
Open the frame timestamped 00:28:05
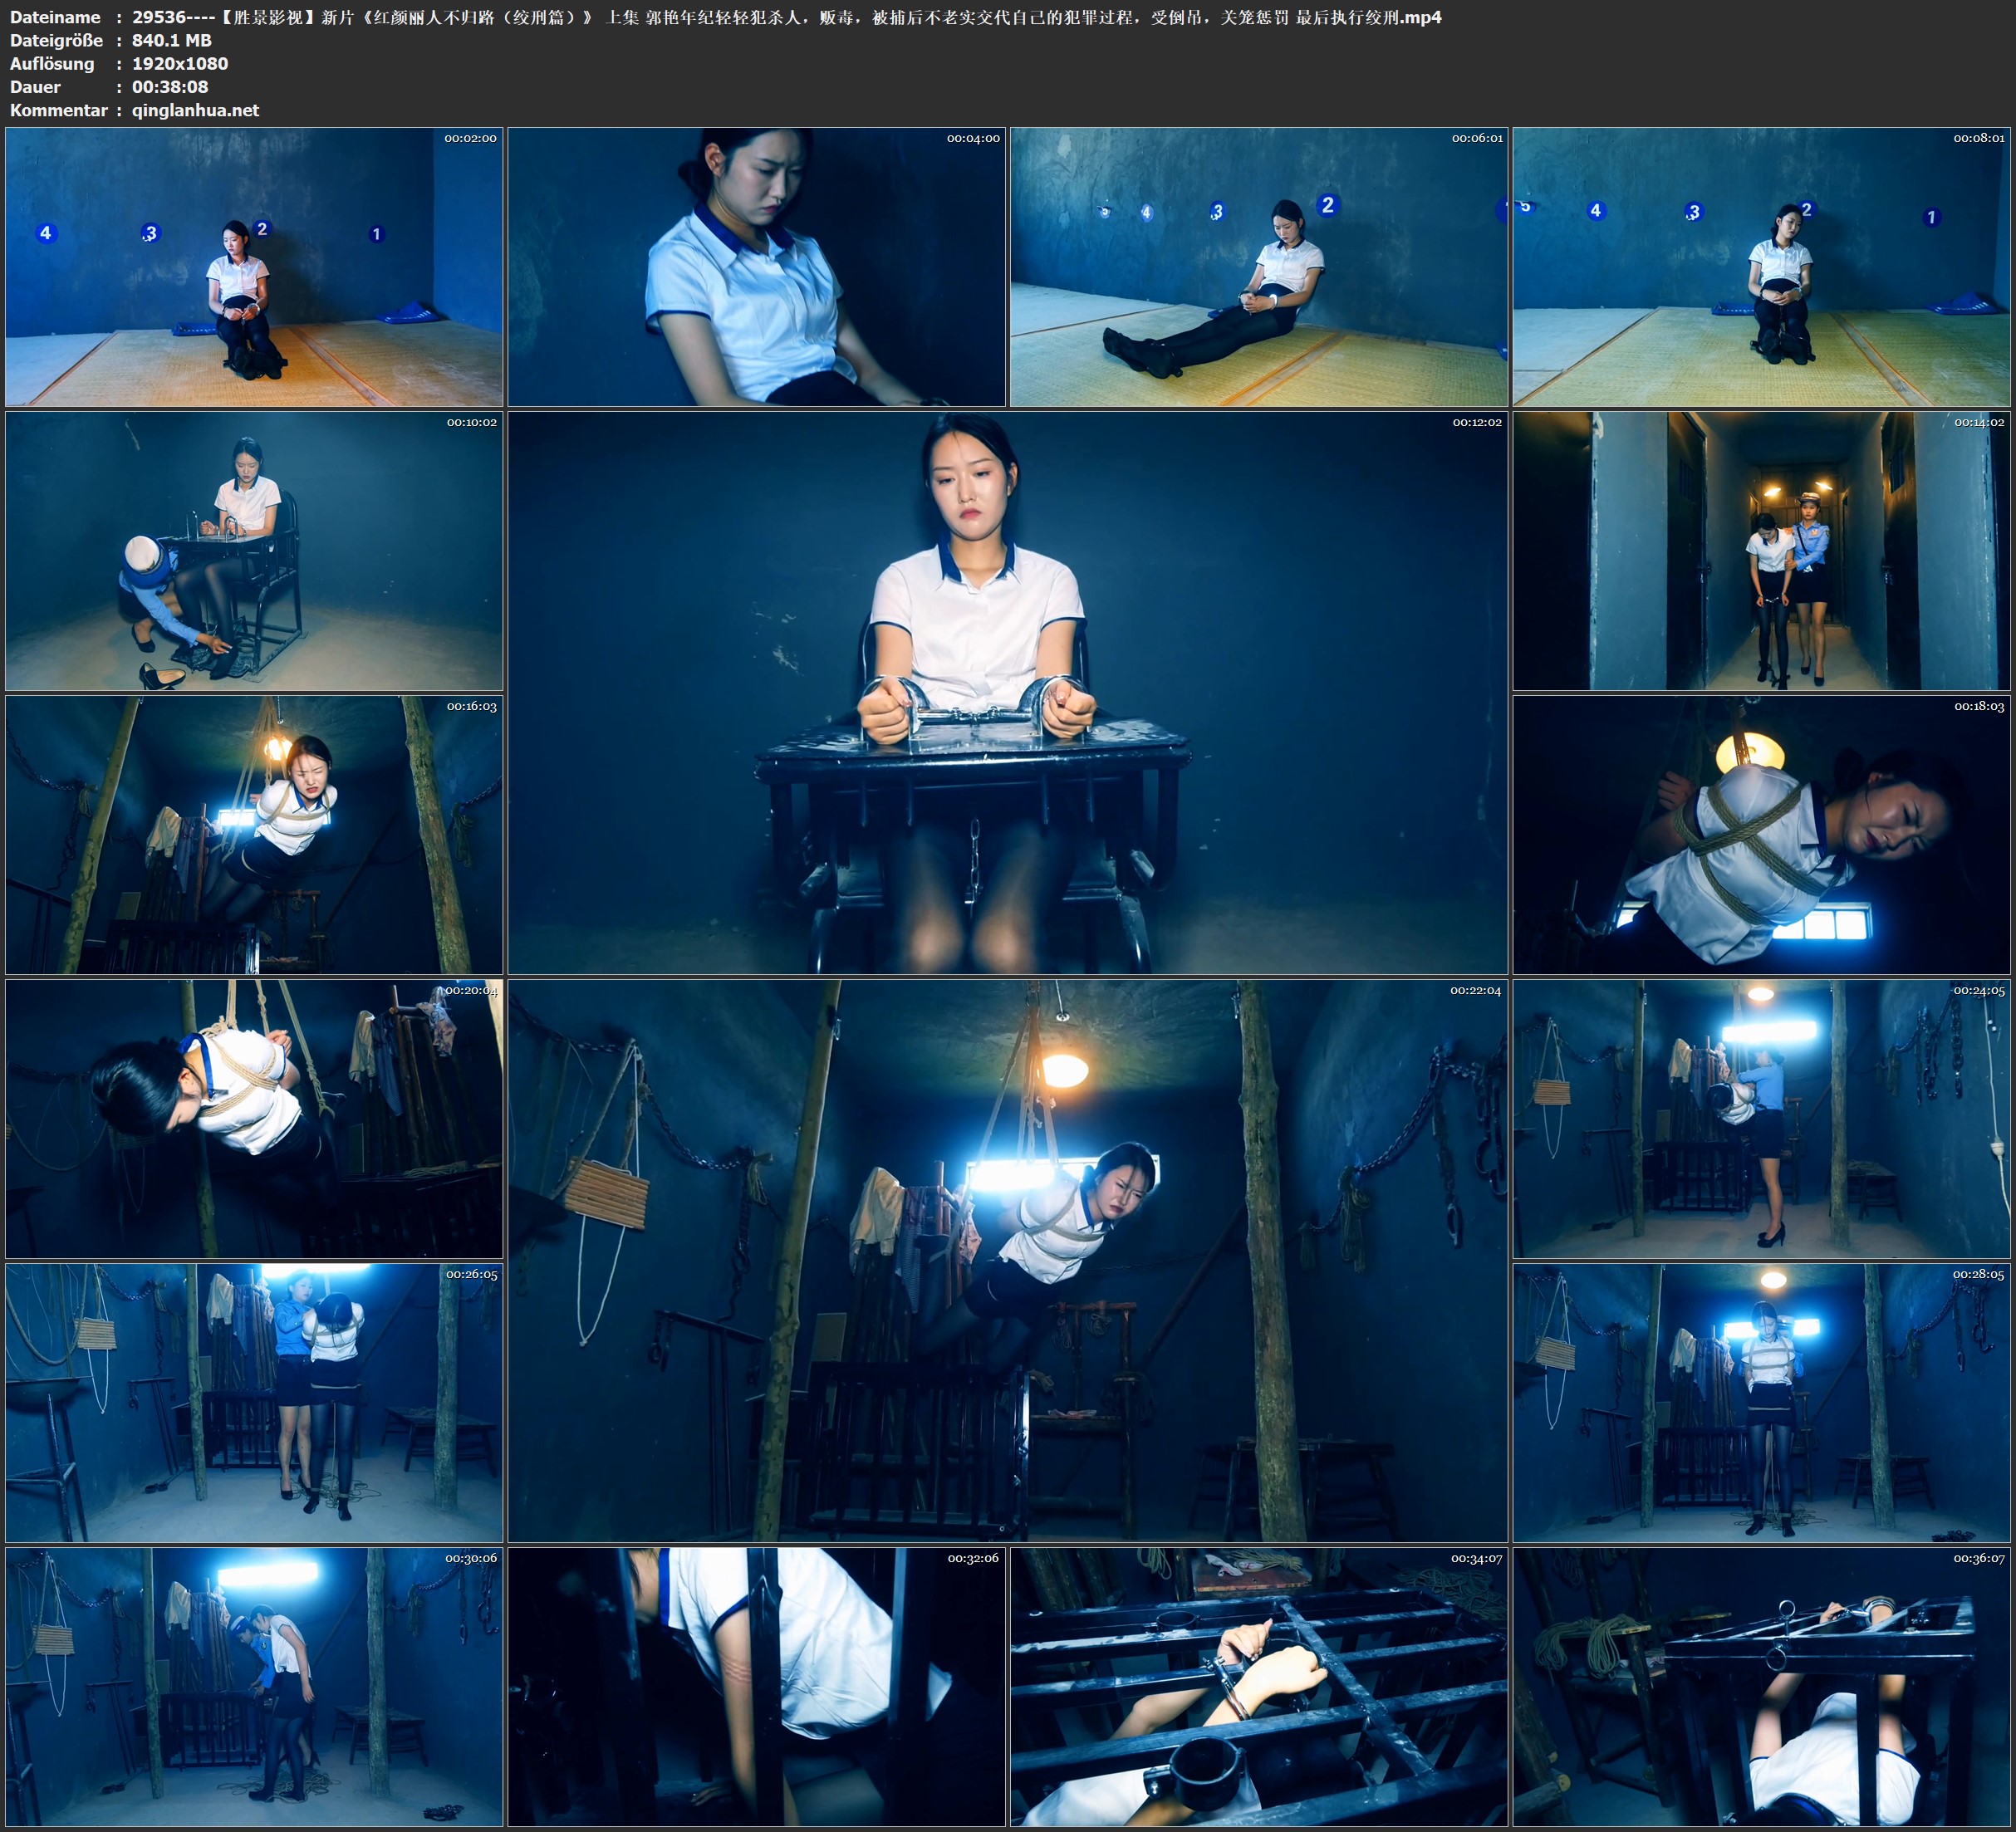pyautogui.click(x=1761, y=1403)
